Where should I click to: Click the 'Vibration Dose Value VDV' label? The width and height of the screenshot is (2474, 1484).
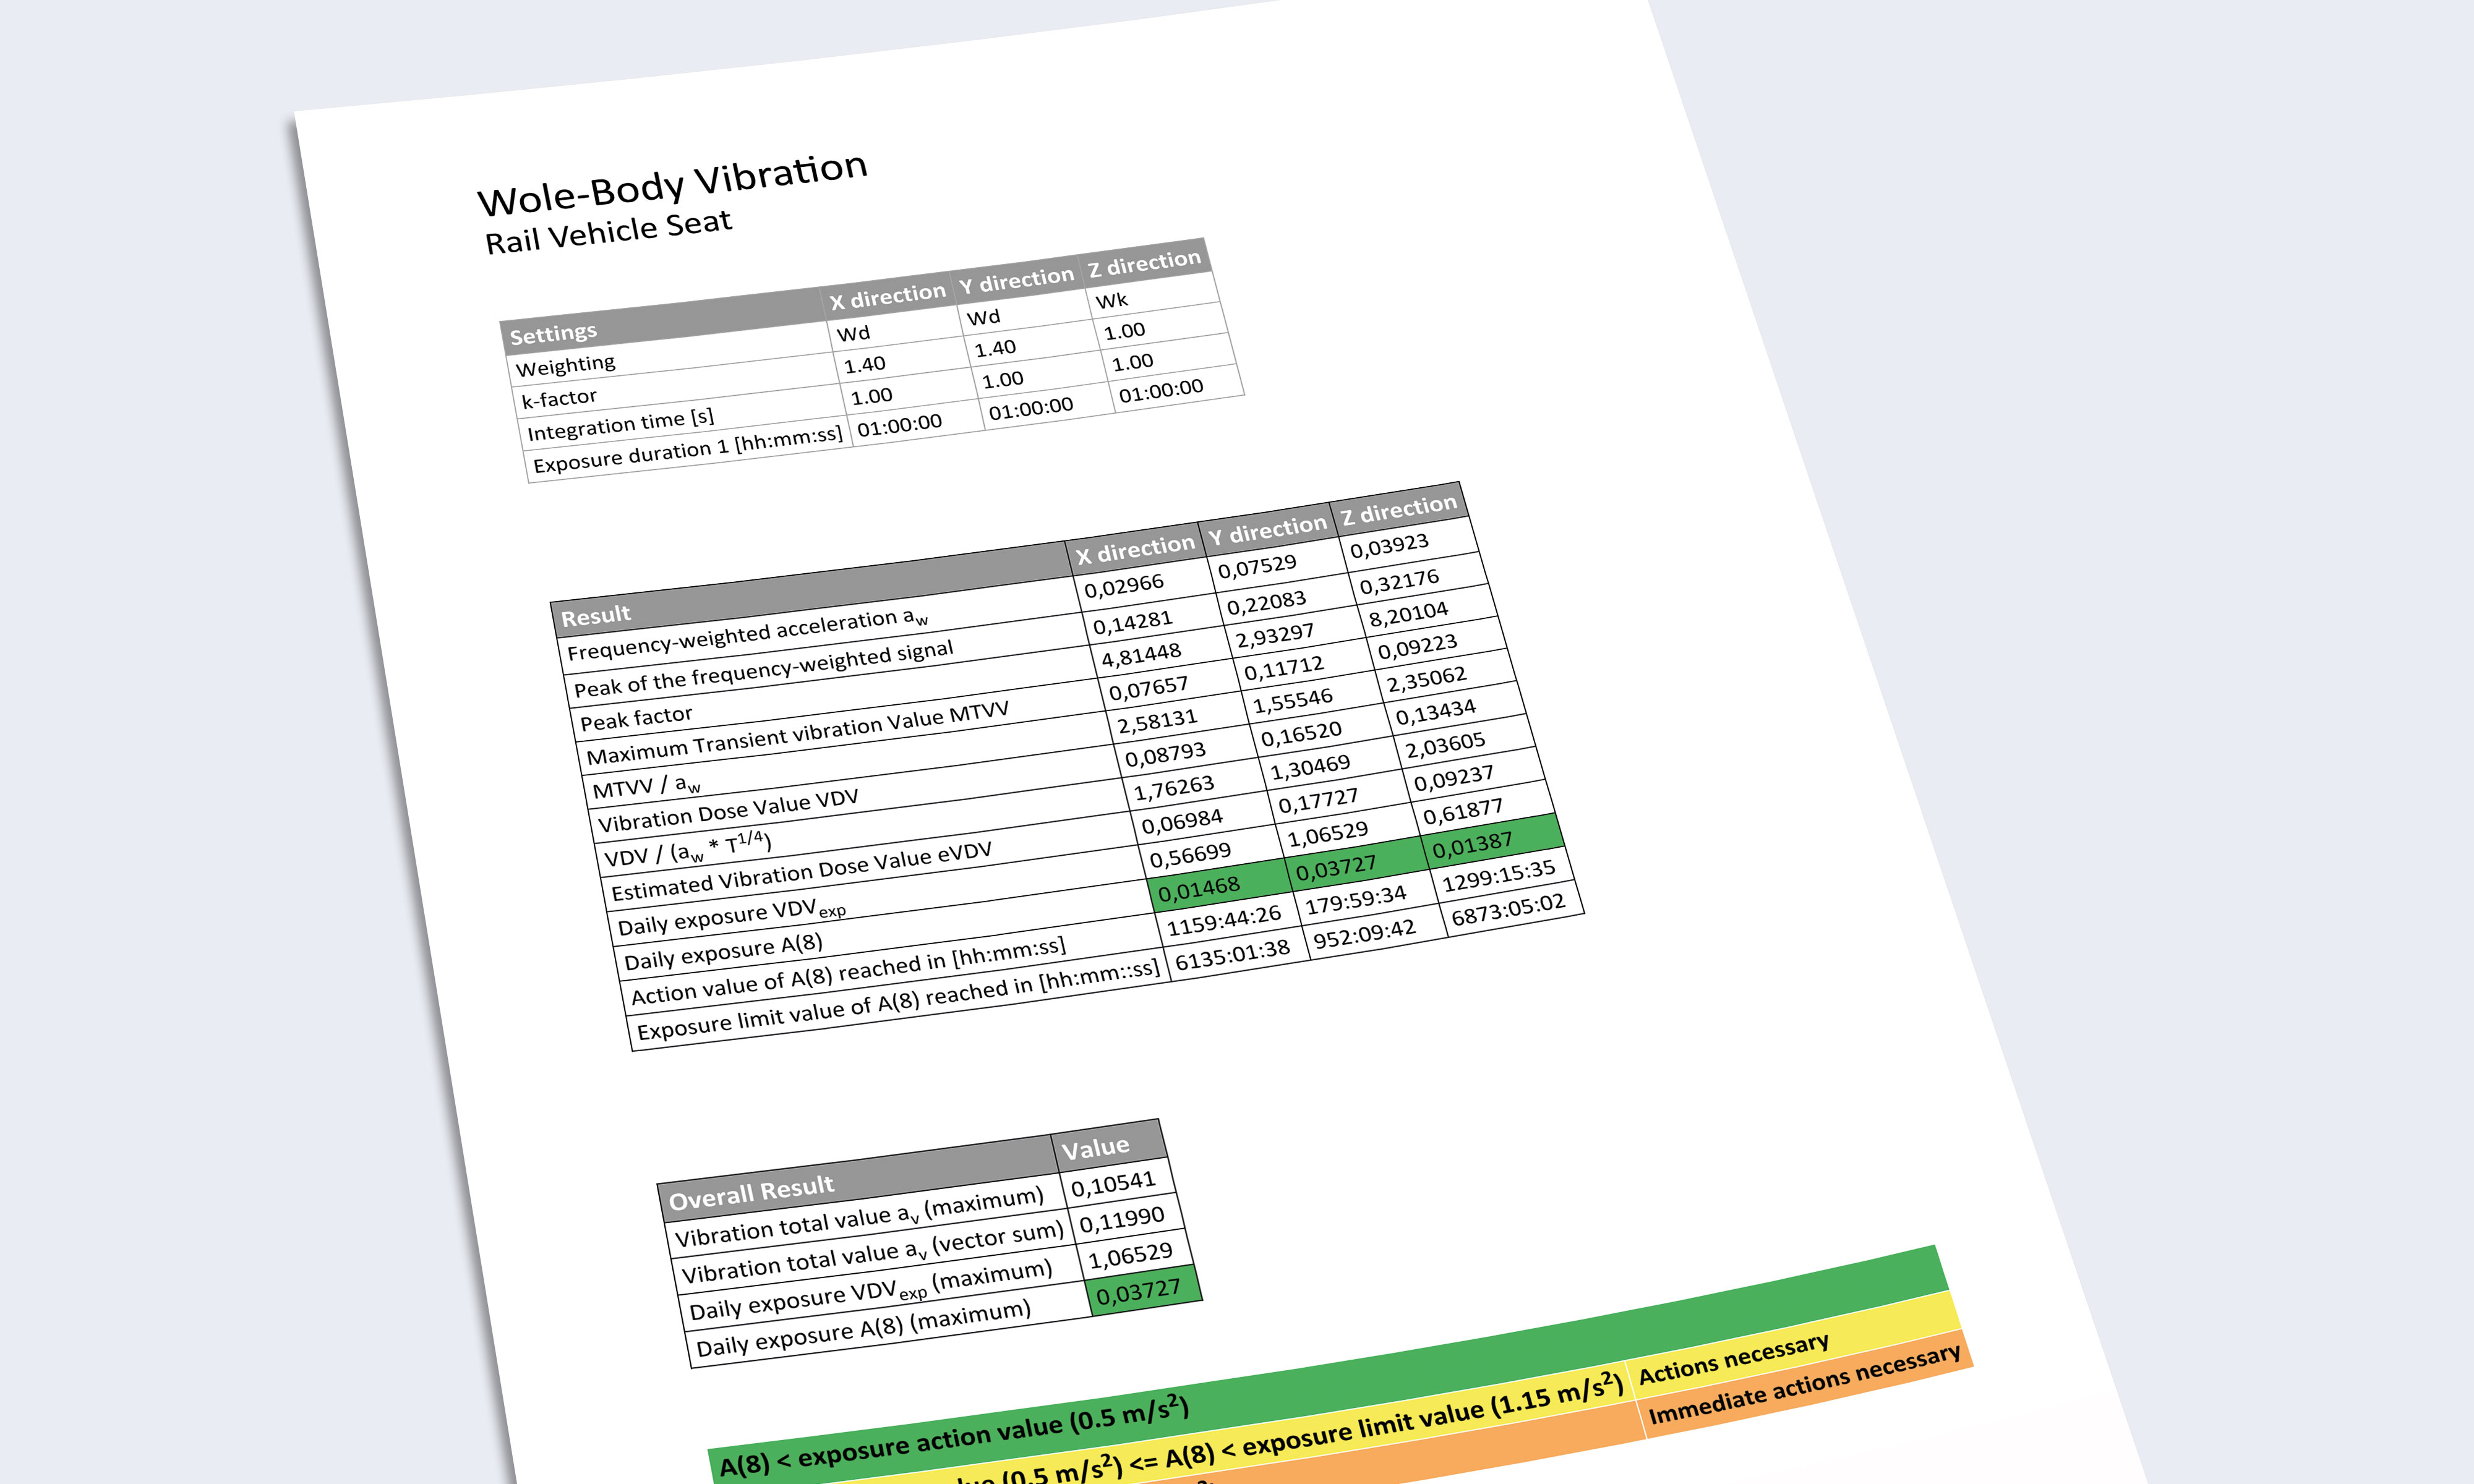[x=728, y=811]
